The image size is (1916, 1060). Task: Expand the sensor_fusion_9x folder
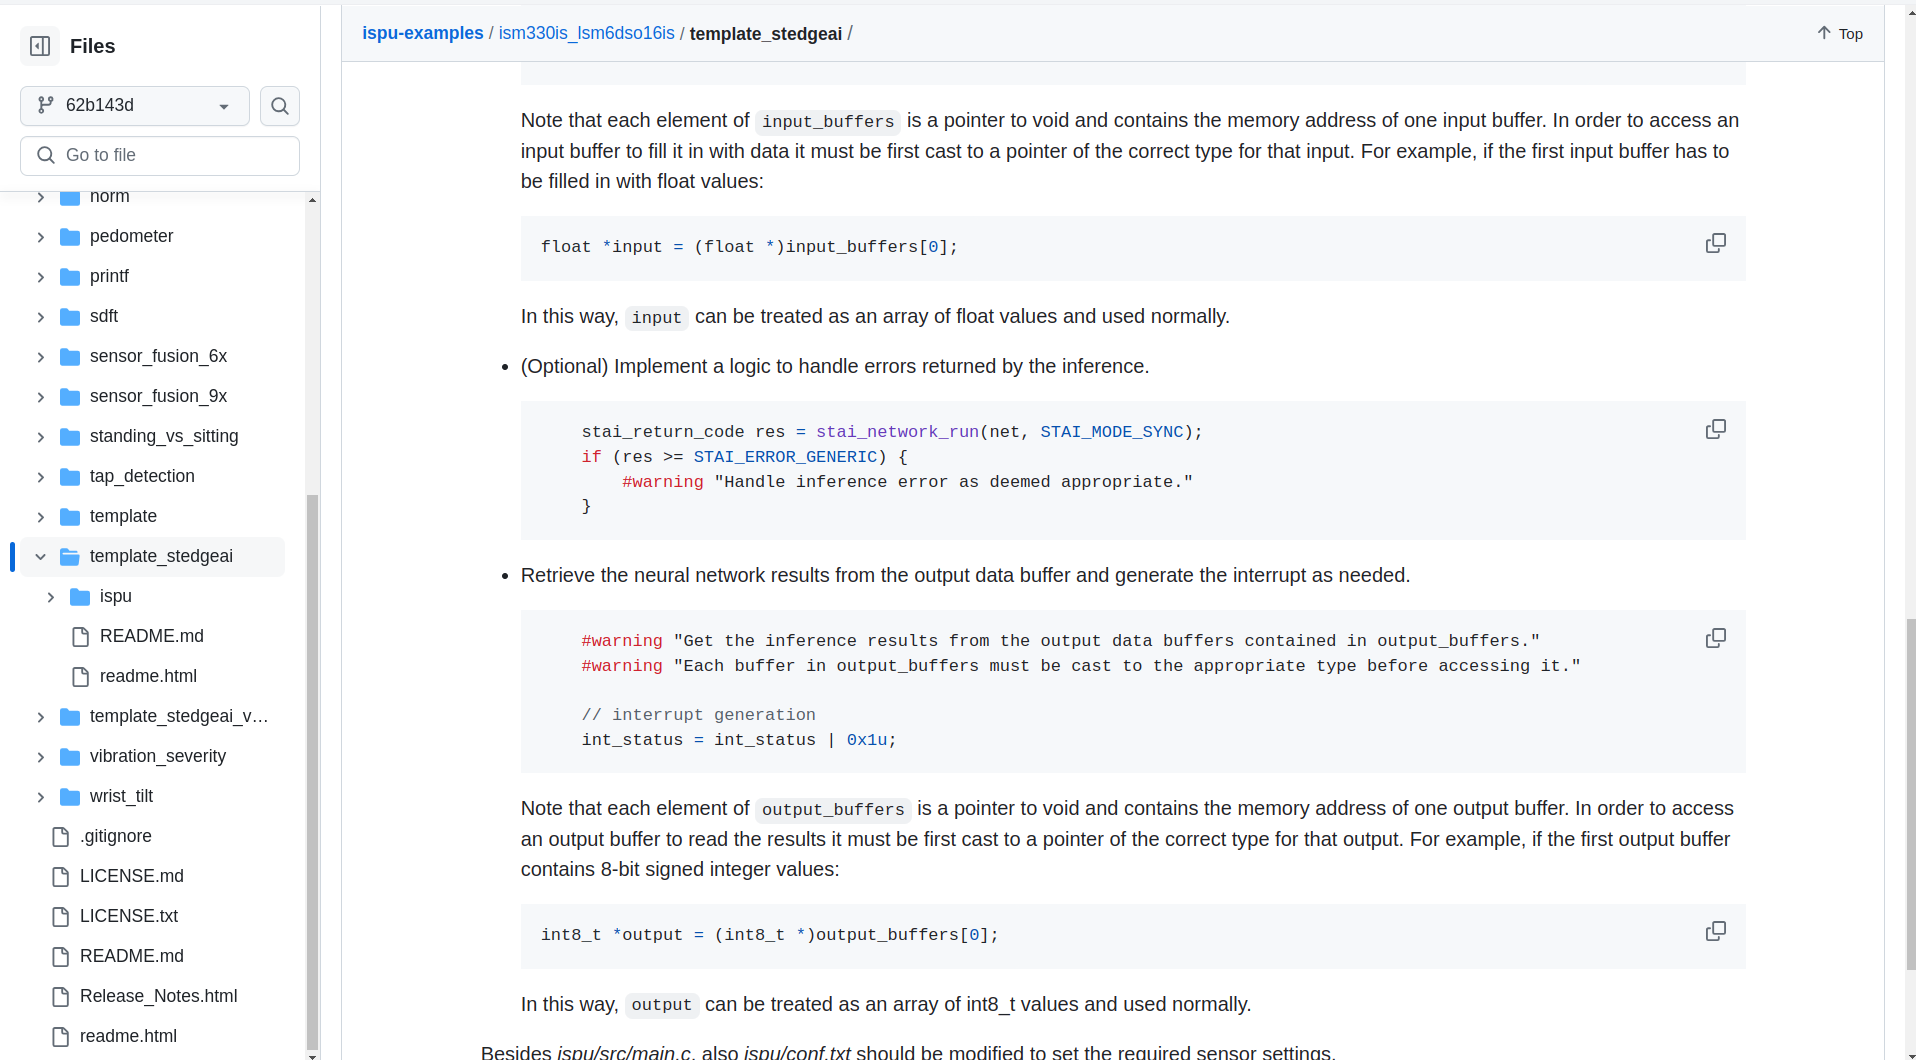40,396
